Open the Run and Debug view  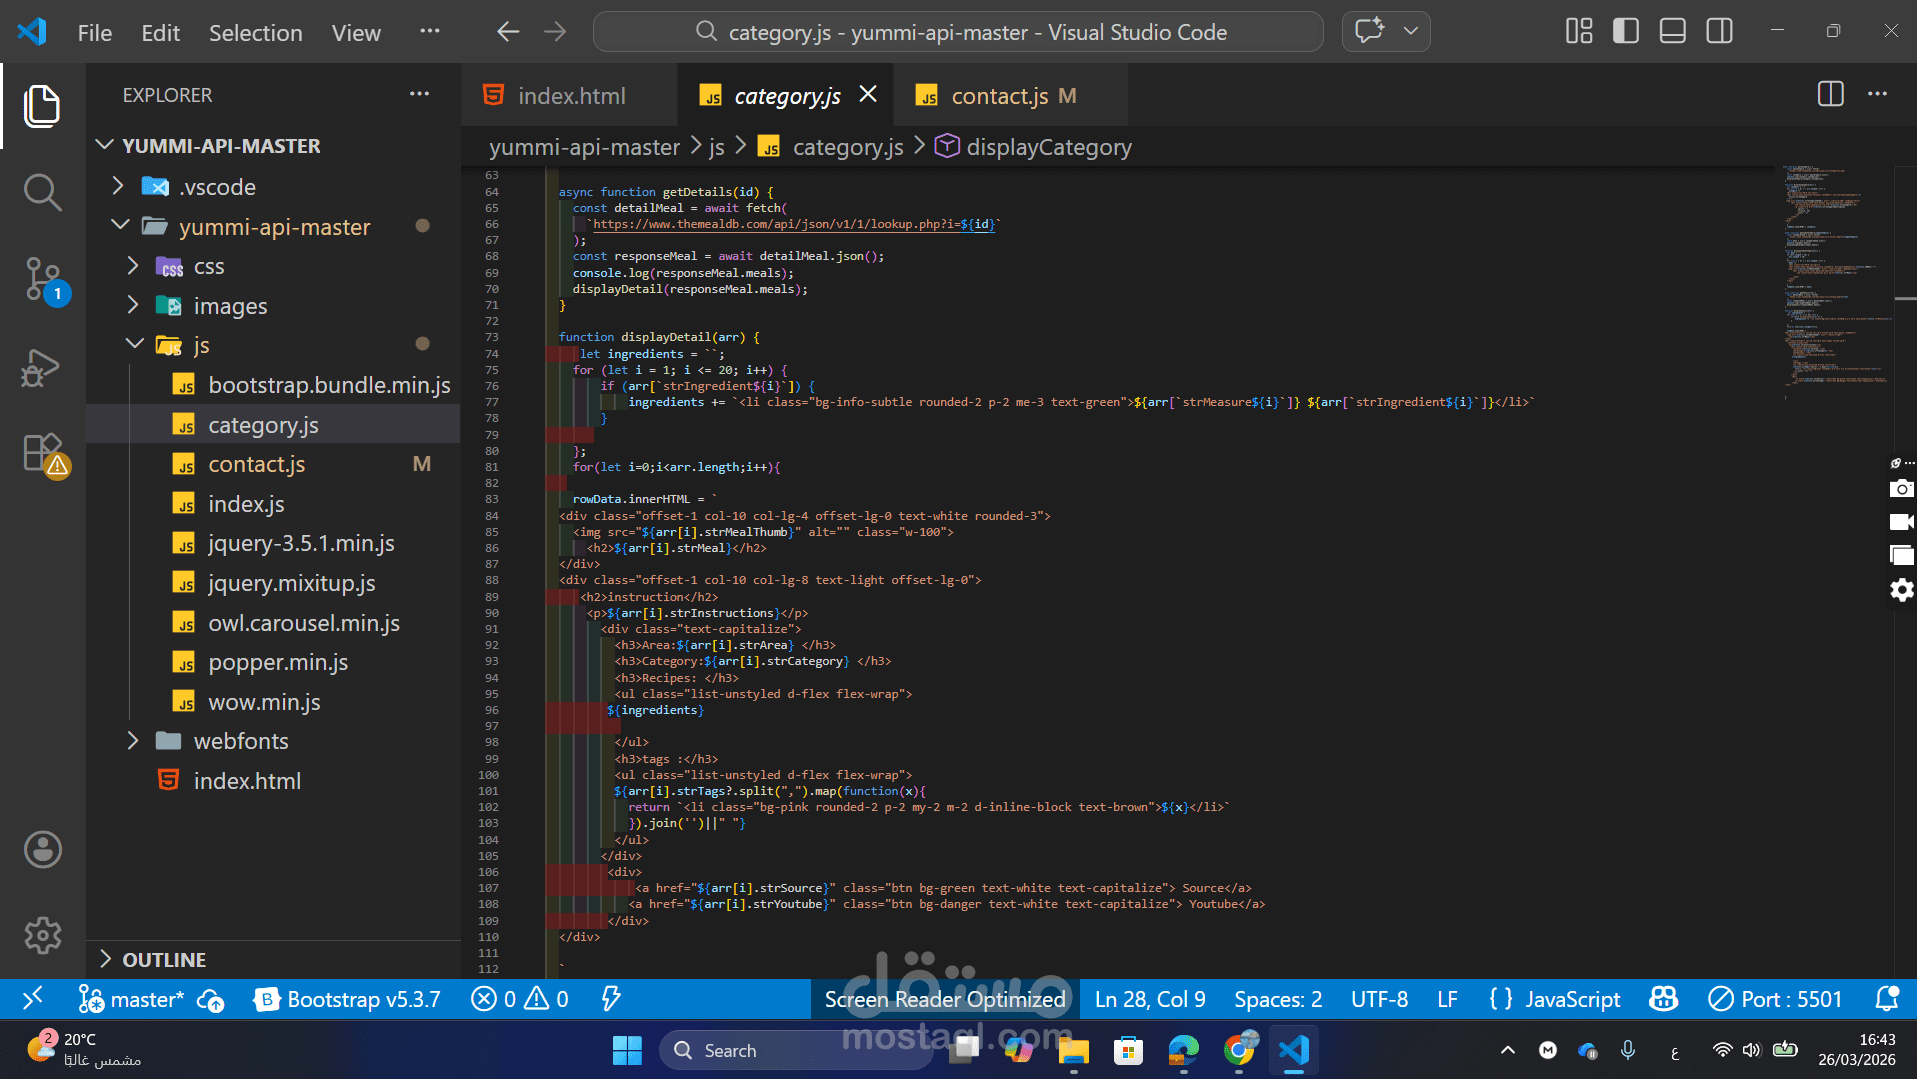pos(42,367)
